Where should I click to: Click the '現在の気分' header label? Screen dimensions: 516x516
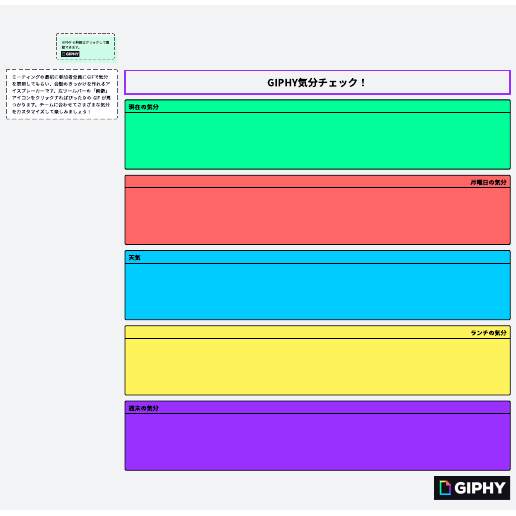coord(144,107)
